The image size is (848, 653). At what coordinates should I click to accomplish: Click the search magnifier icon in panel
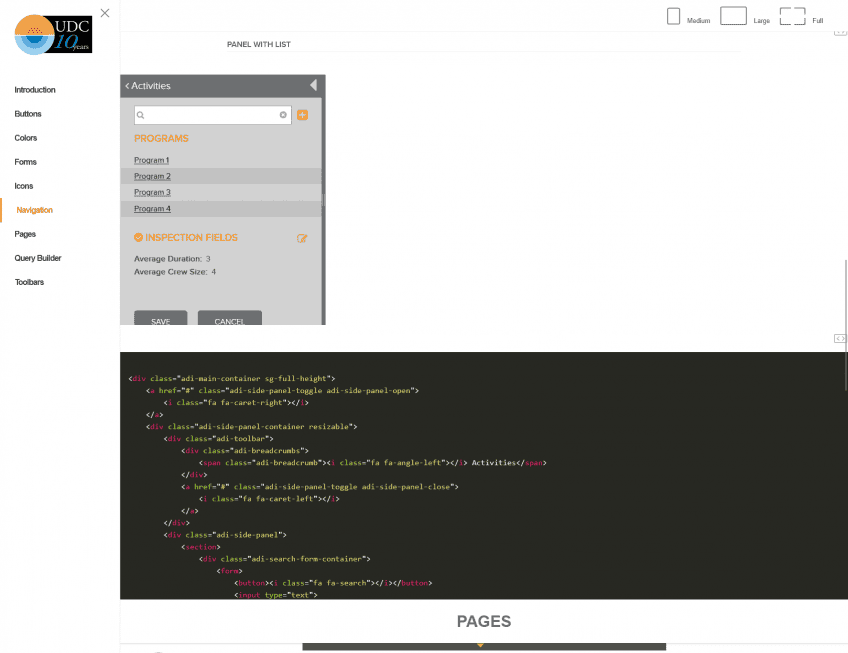click(141, 115)
